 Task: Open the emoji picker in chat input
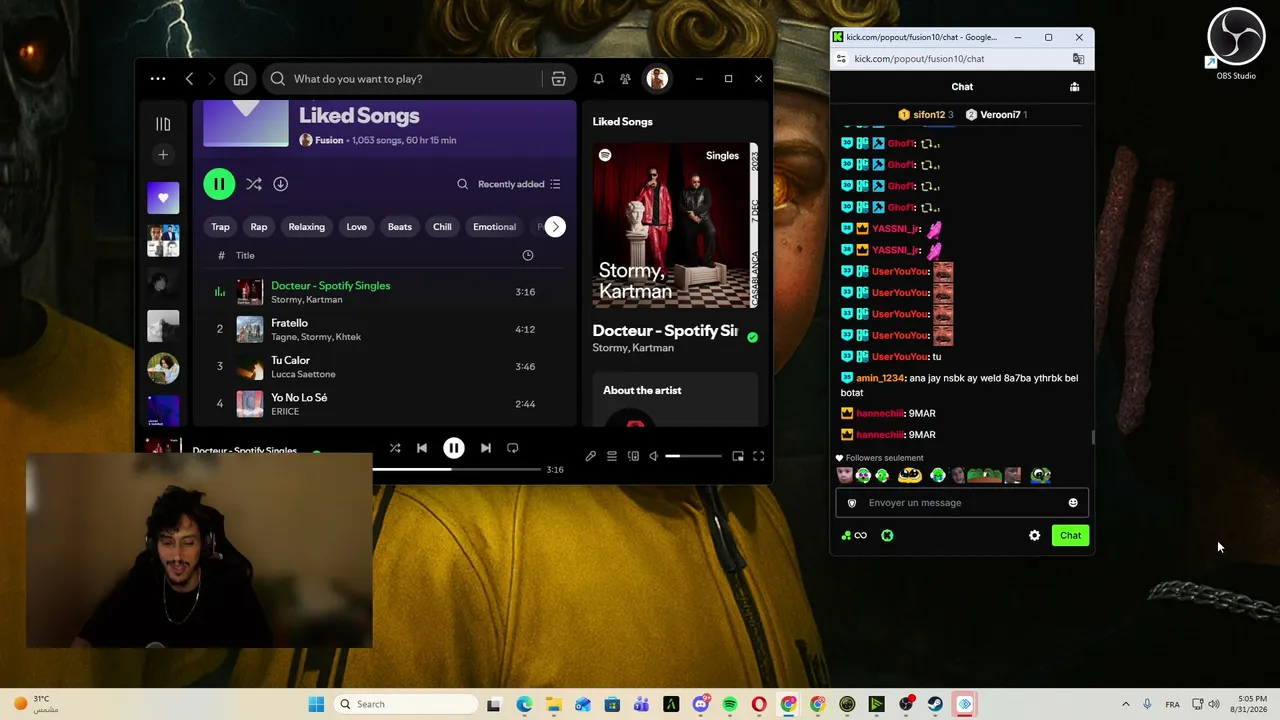click(1073, 503)
